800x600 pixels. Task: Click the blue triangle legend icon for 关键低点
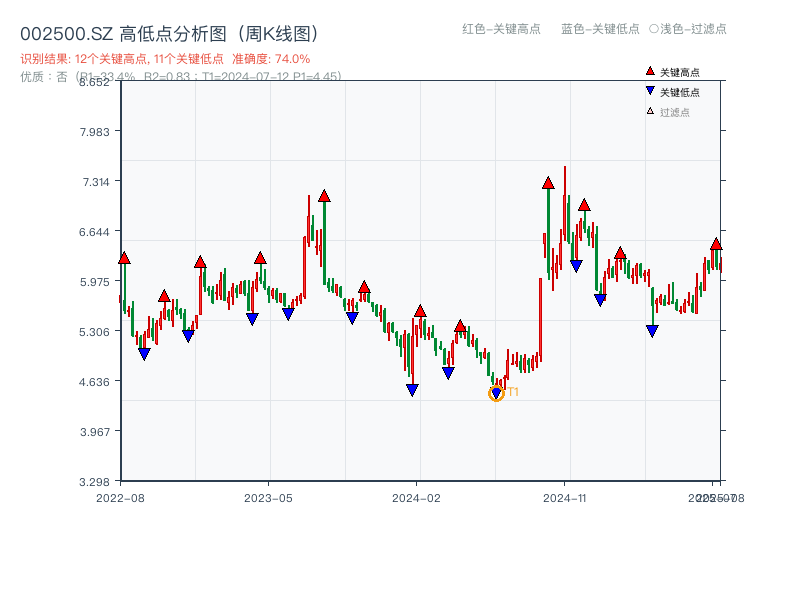[x=650, y=92]
